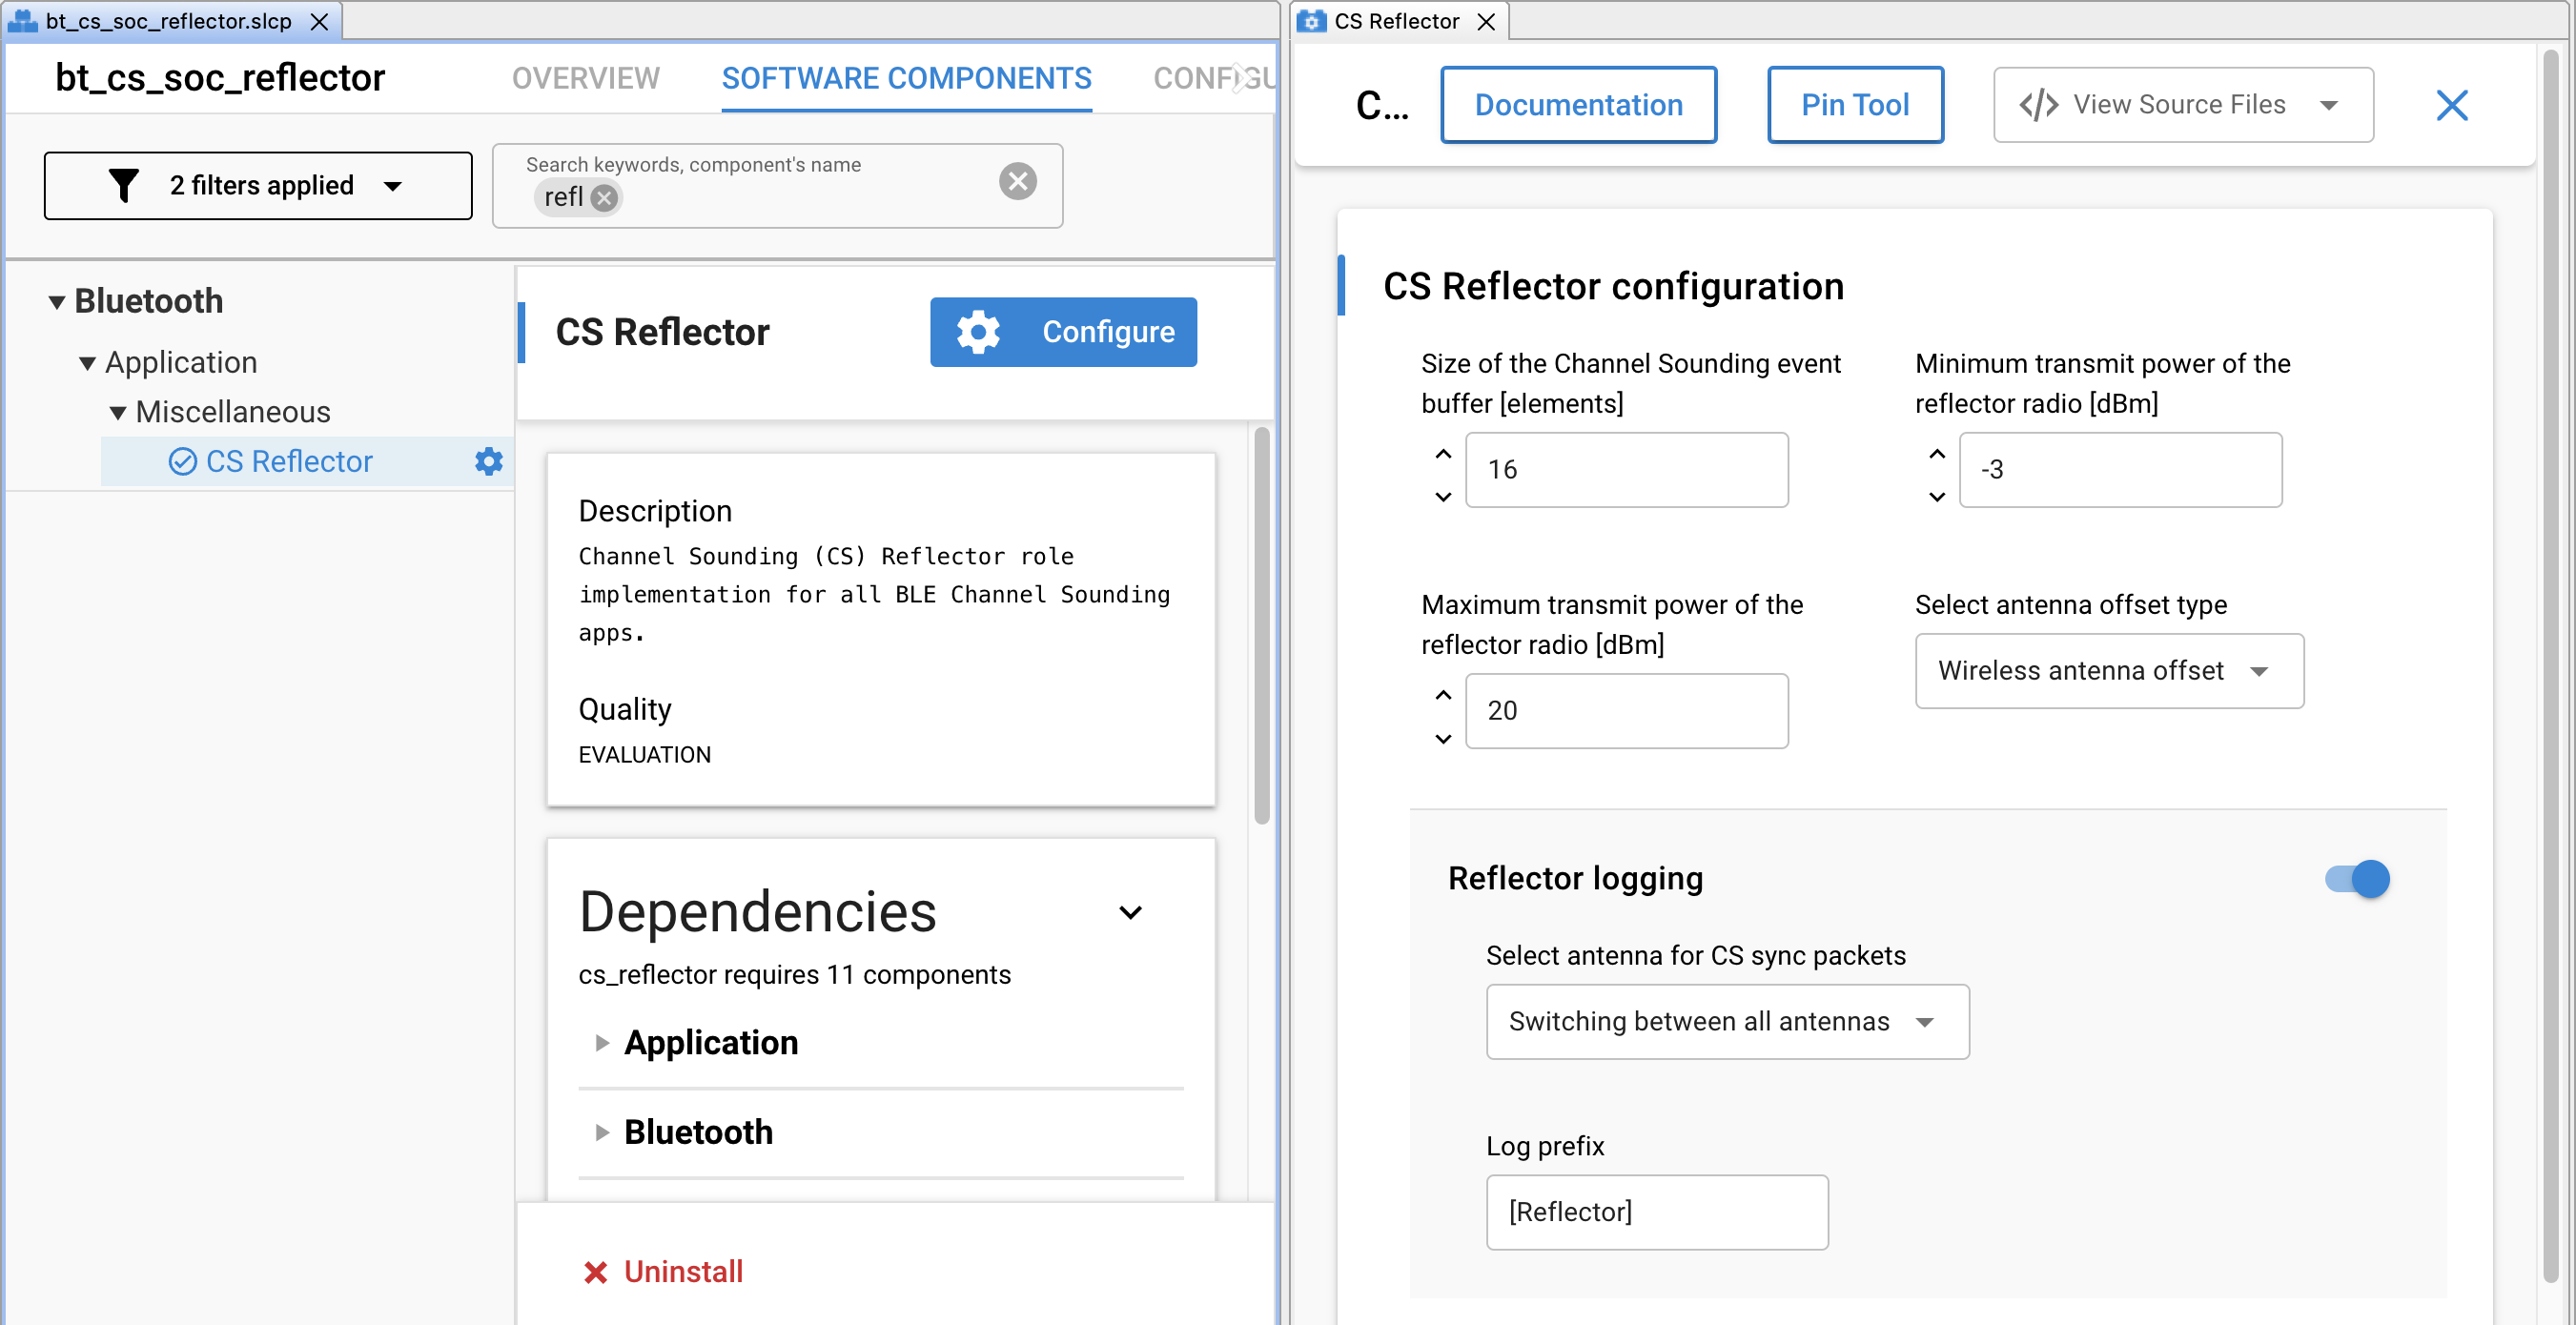The image size is (2576, 1325).
Task: Open the CS sync packets antenna dropdown
Action: [1727, 1021]
